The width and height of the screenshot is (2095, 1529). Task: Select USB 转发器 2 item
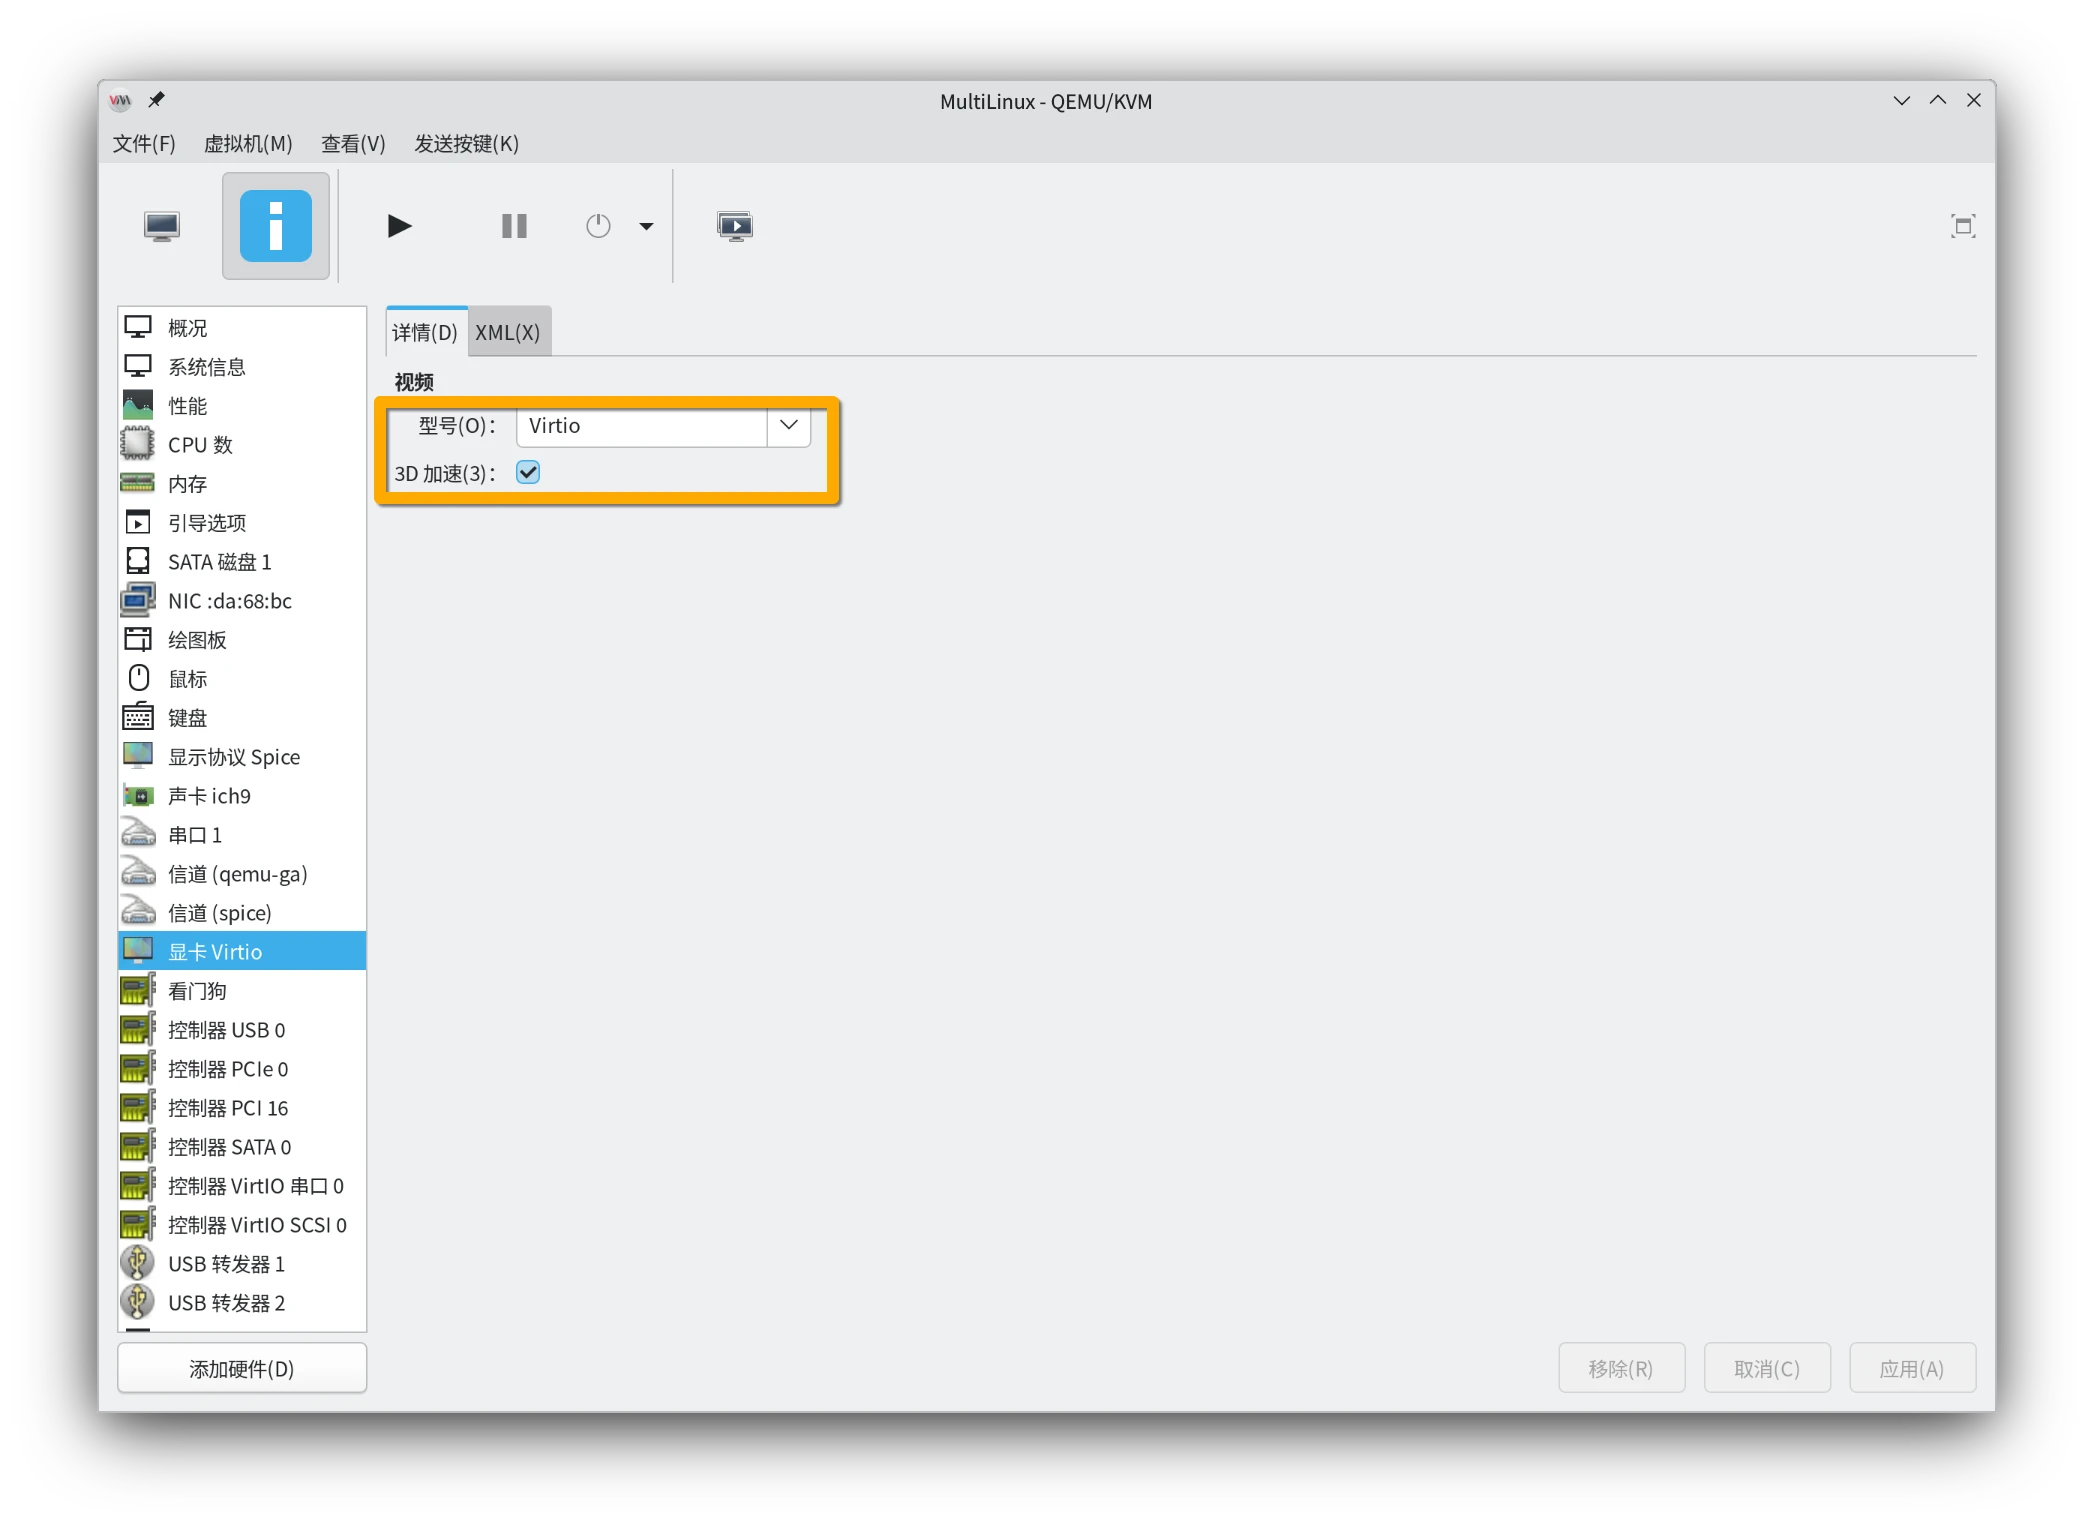(242, 1303)
